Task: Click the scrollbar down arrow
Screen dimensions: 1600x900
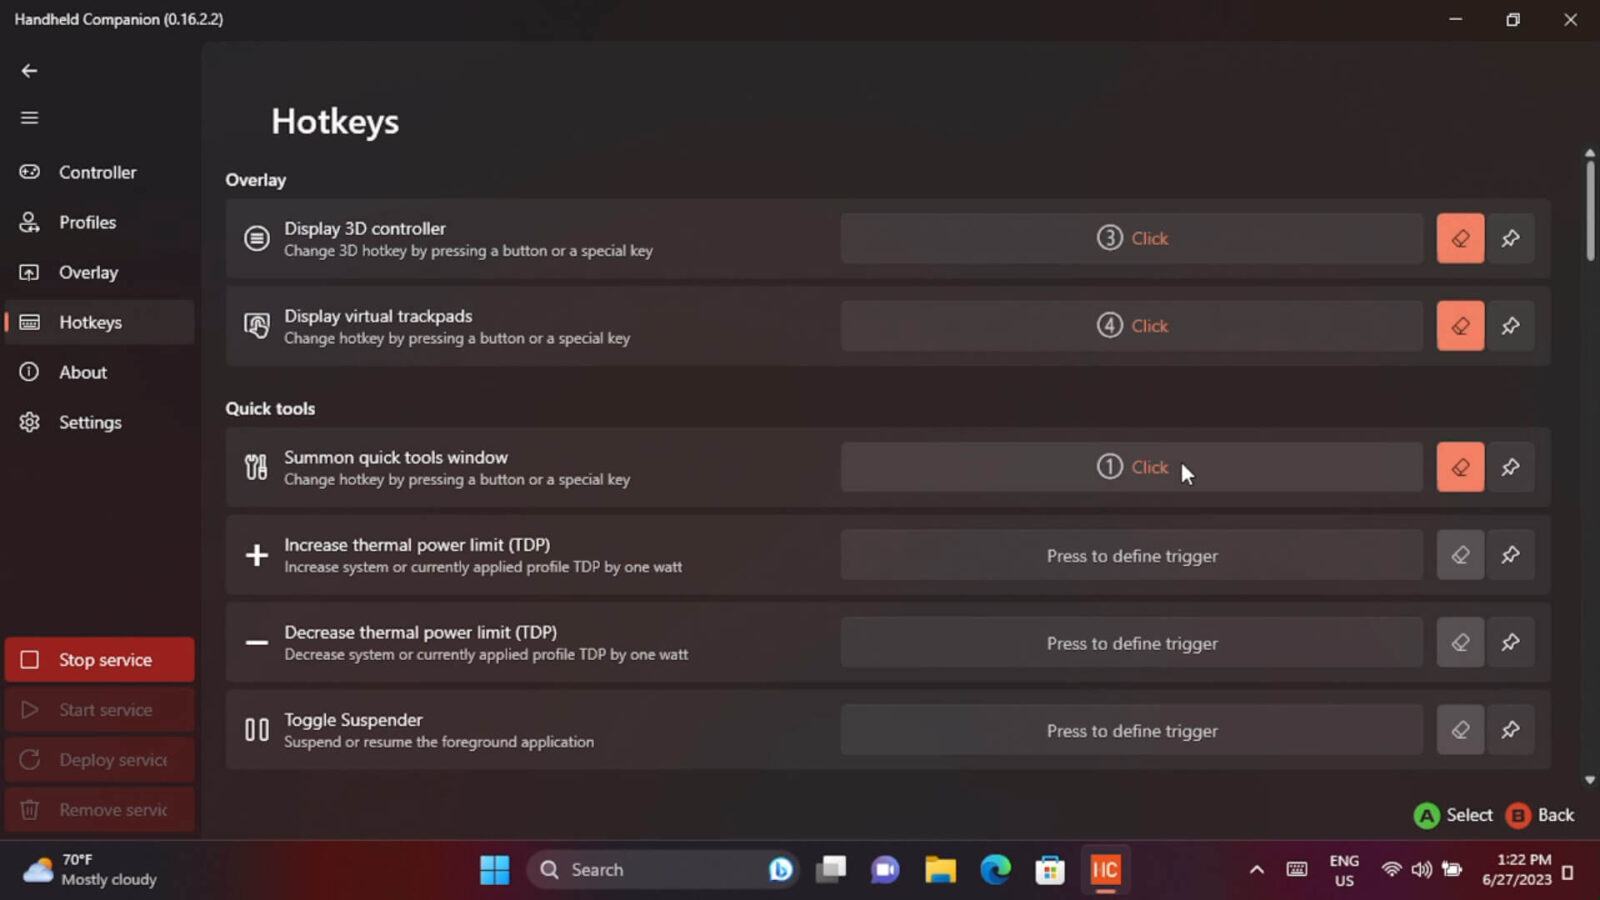Action: pyautogui.click(x=1589, y=780)
